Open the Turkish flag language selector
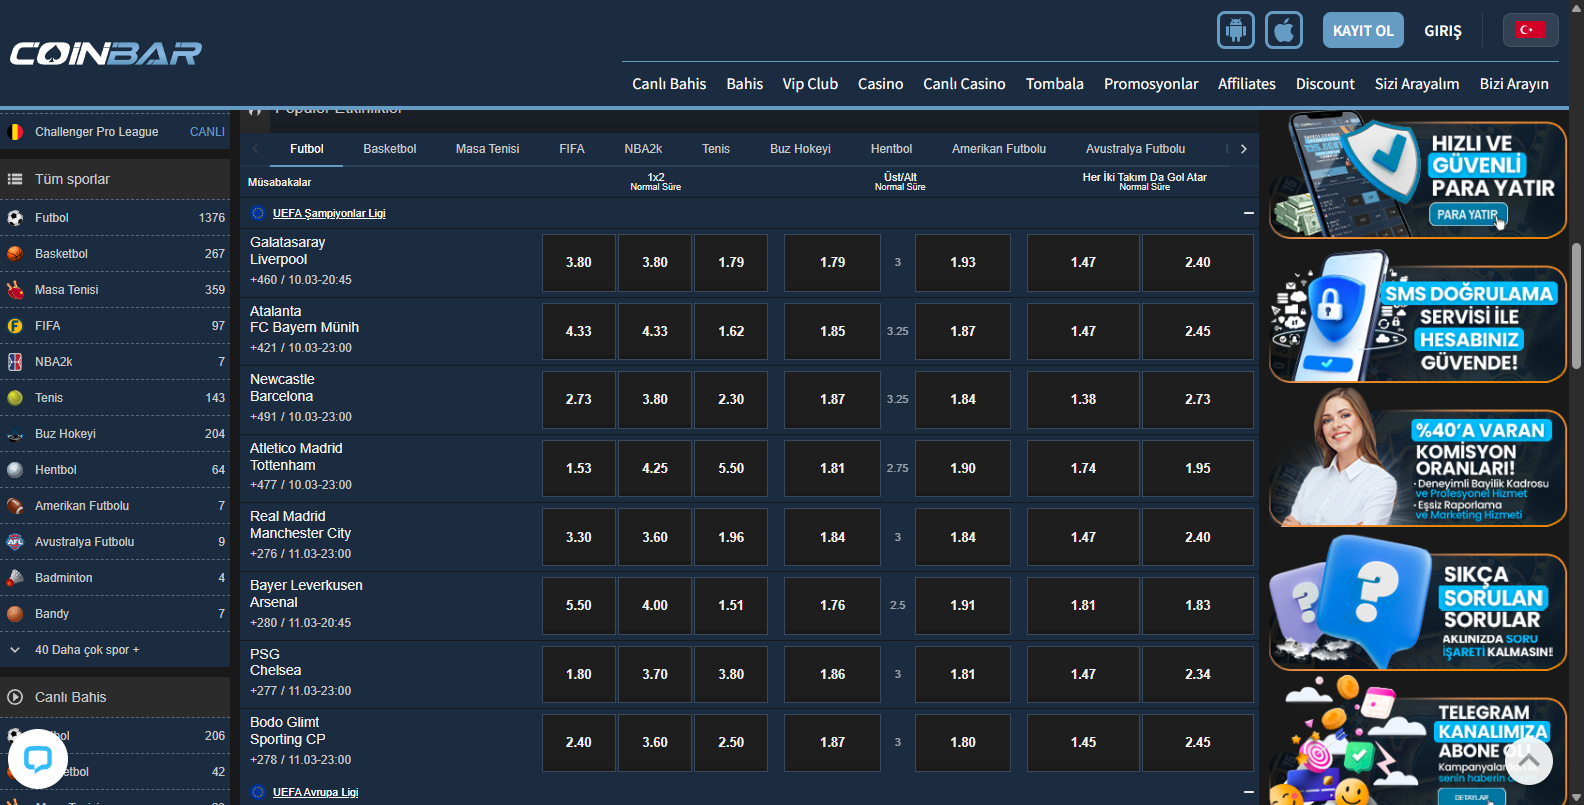Viewport: 1584px width, 805px height. point(1530,30)
